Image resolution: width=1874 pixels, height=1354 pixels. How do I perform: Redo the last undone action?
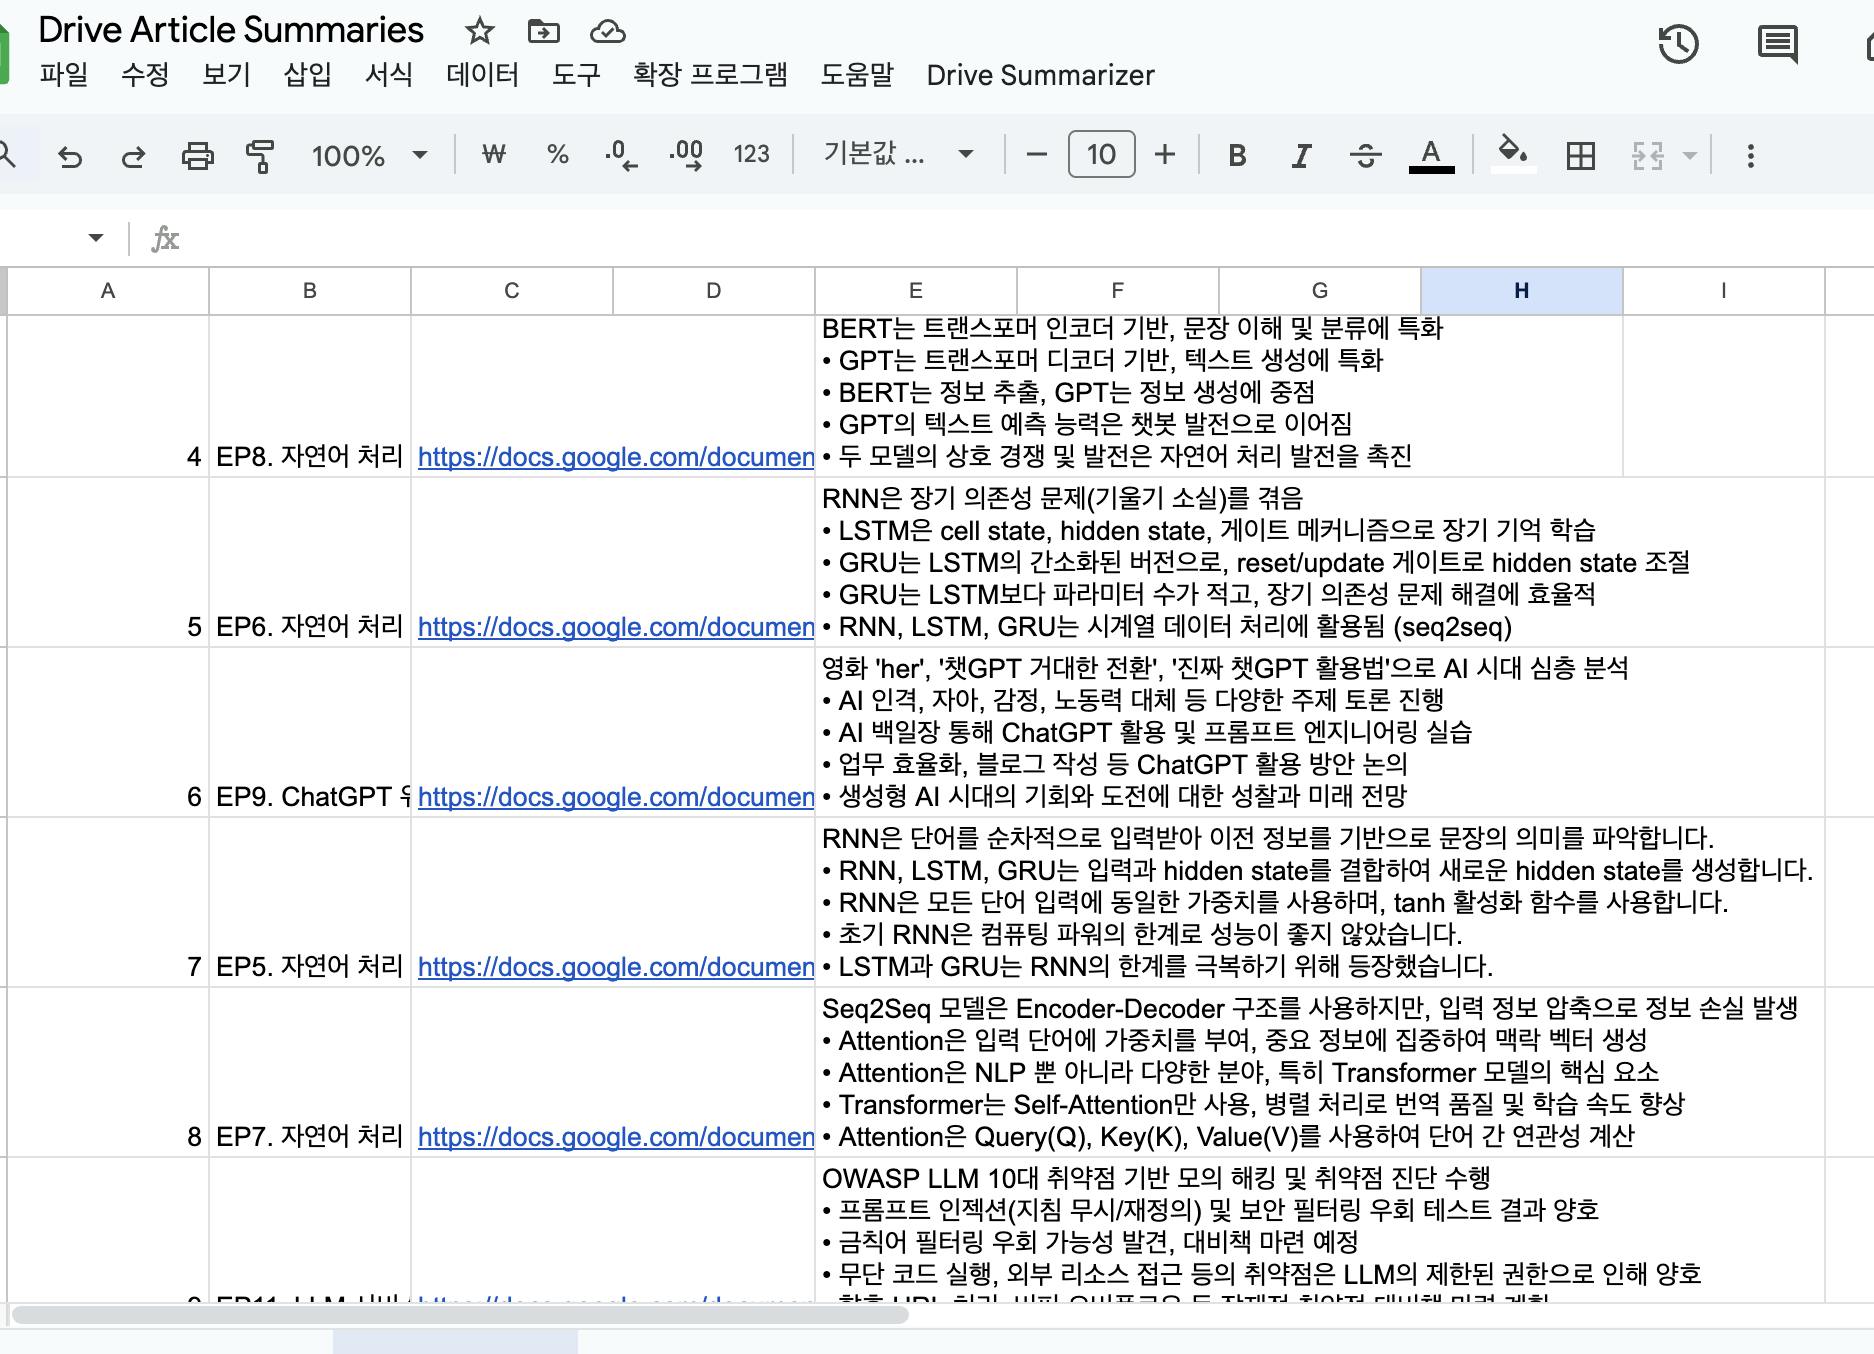133,156
